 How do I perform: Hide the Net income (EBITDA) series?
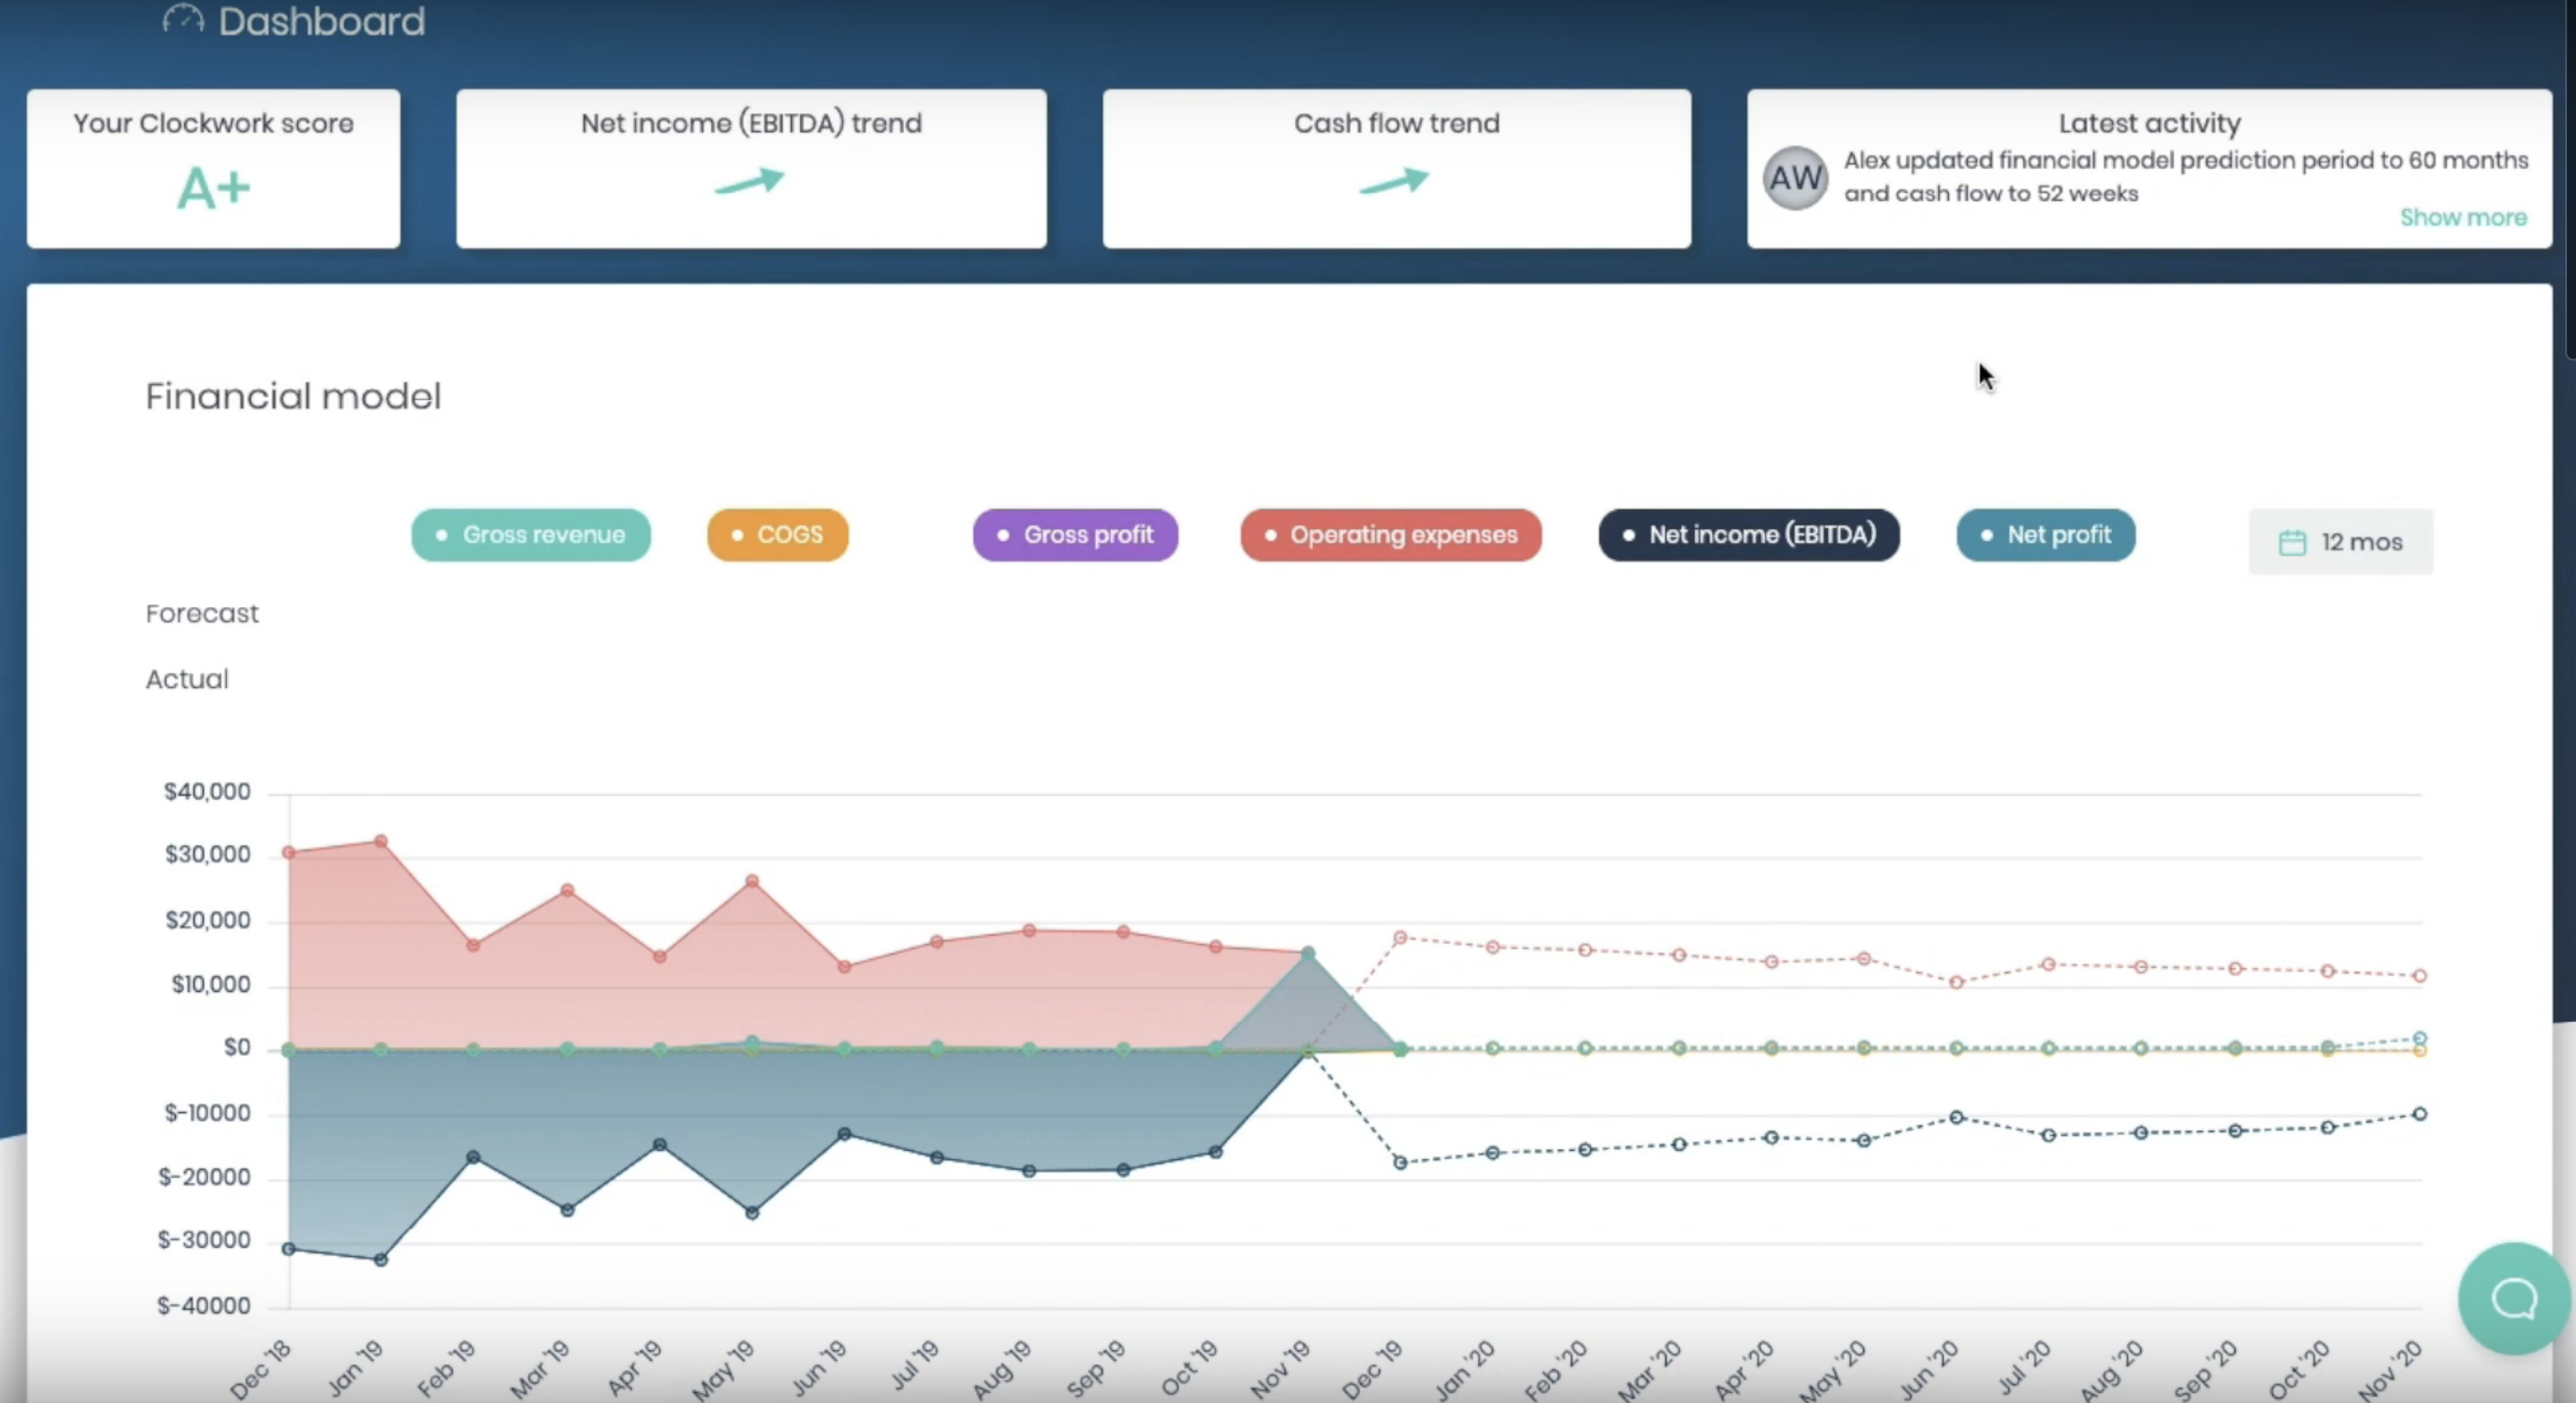pos(1748,535)
